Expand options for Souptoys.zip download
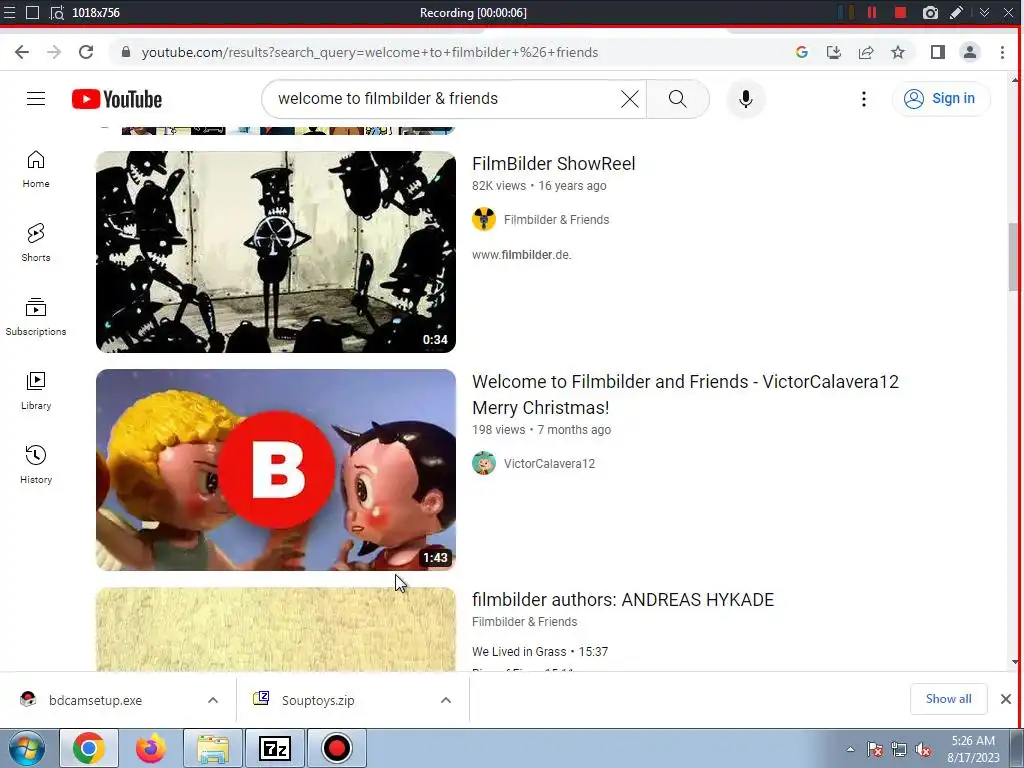Viewport: 1024px width, 768px height. coord(446,700)
